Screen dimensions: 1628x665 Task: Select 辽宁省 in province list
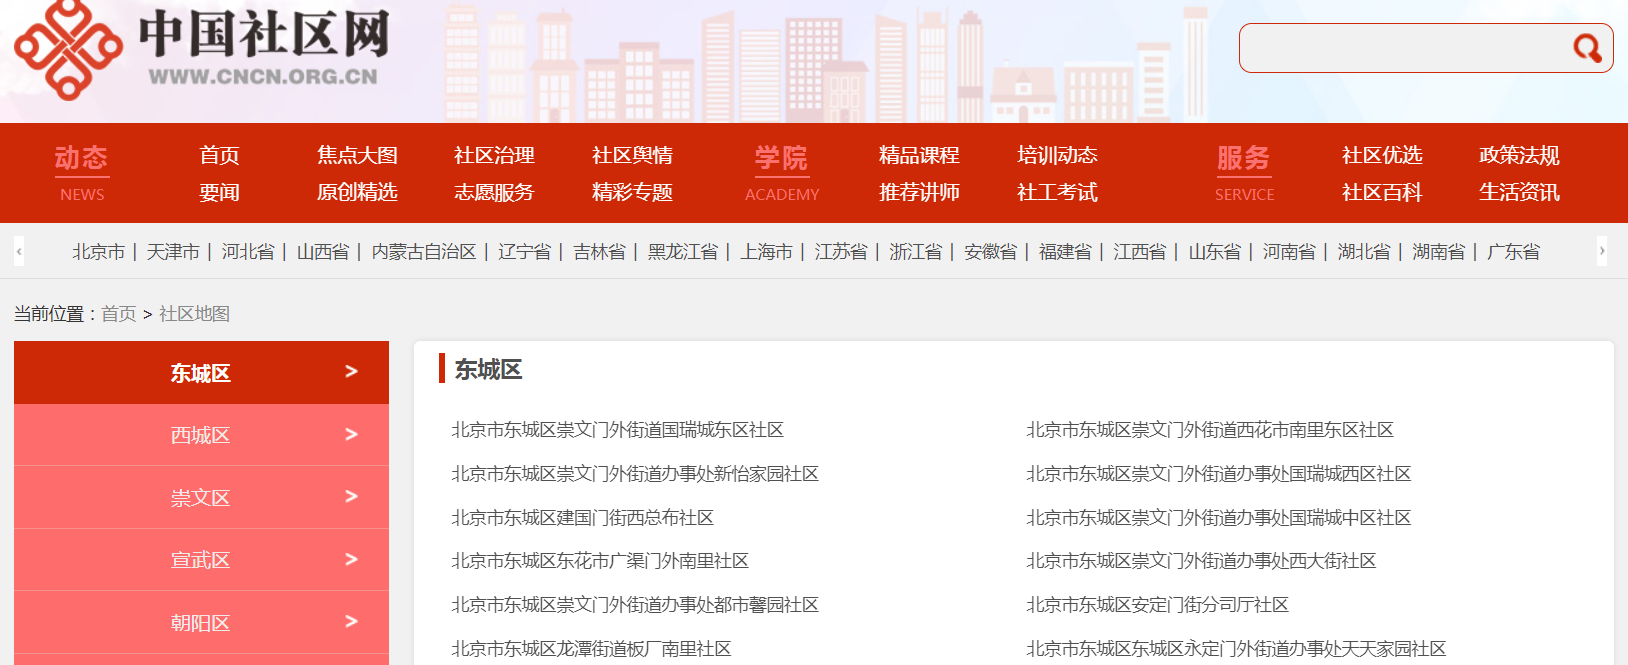[525, 252]
